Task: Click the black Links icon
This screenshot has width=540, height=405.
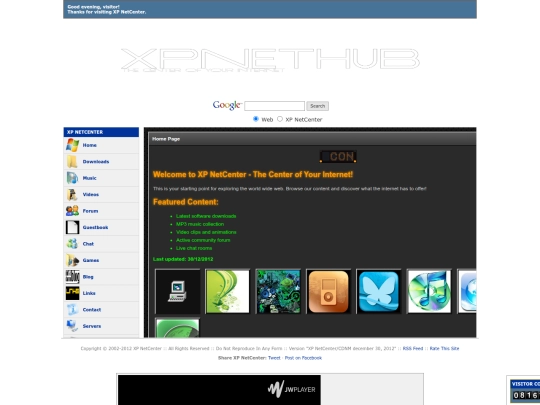Action: point(72,293)
